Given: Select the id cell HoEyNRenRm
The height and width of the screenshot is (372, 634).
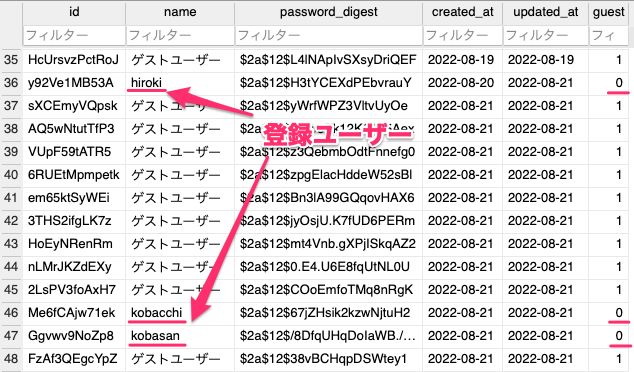Looking at the screenshot, I should coord(74,244).
